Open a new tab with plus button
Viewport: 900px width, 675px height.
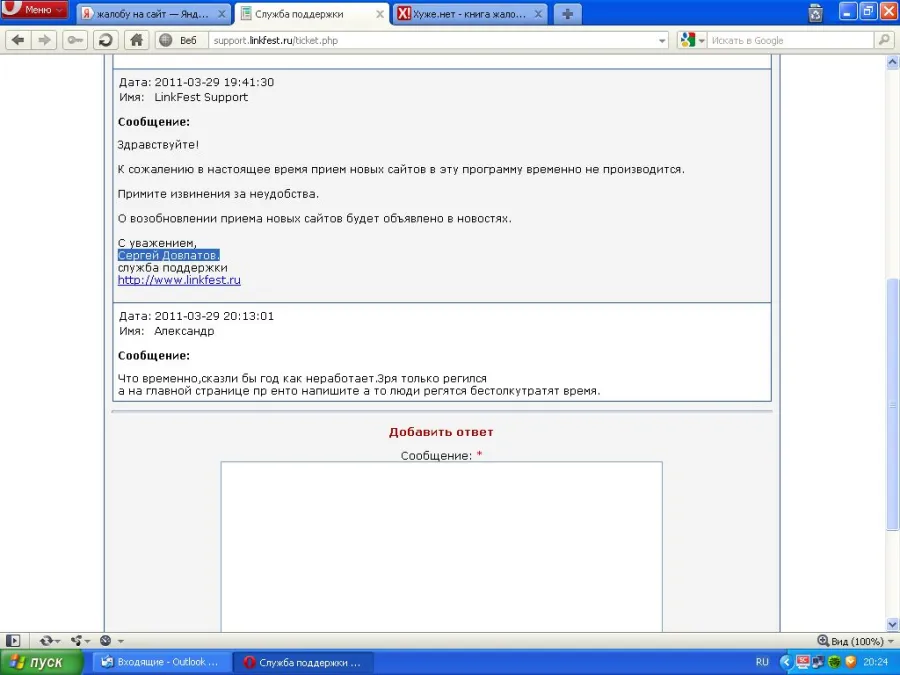tap(568, 14)
